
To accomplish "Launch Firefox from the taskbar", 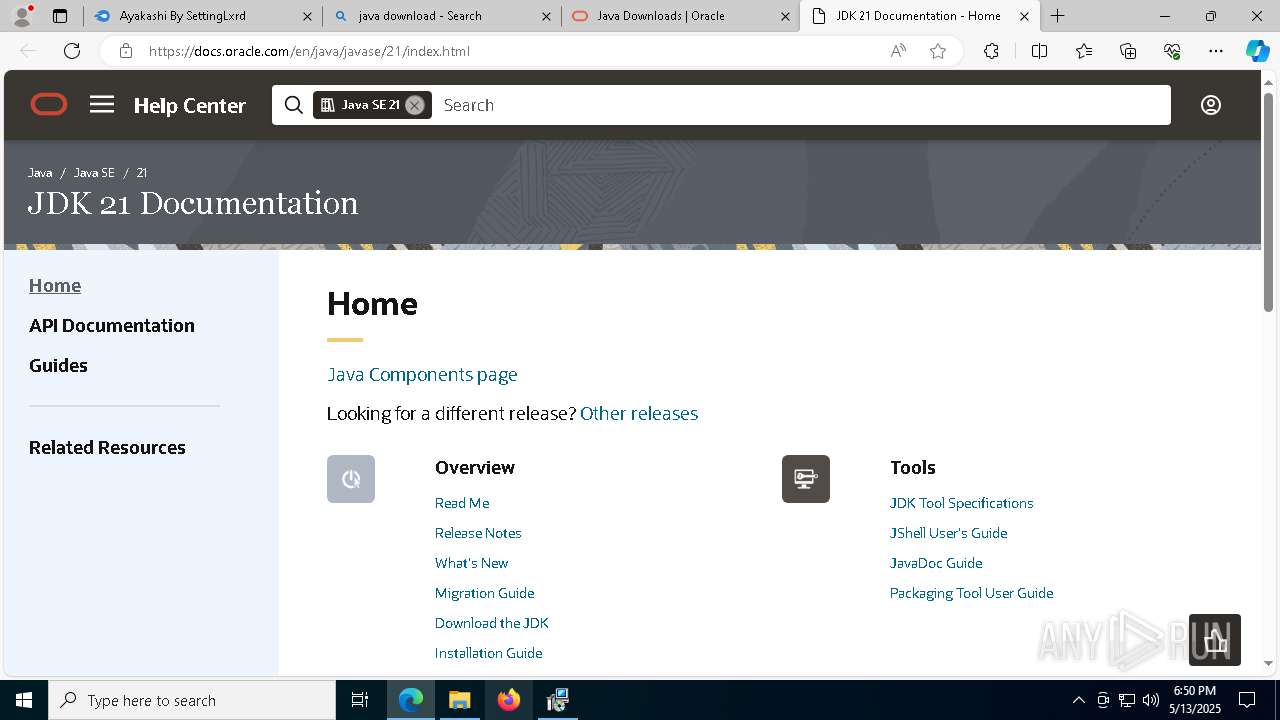I will [x=509, y=700].
